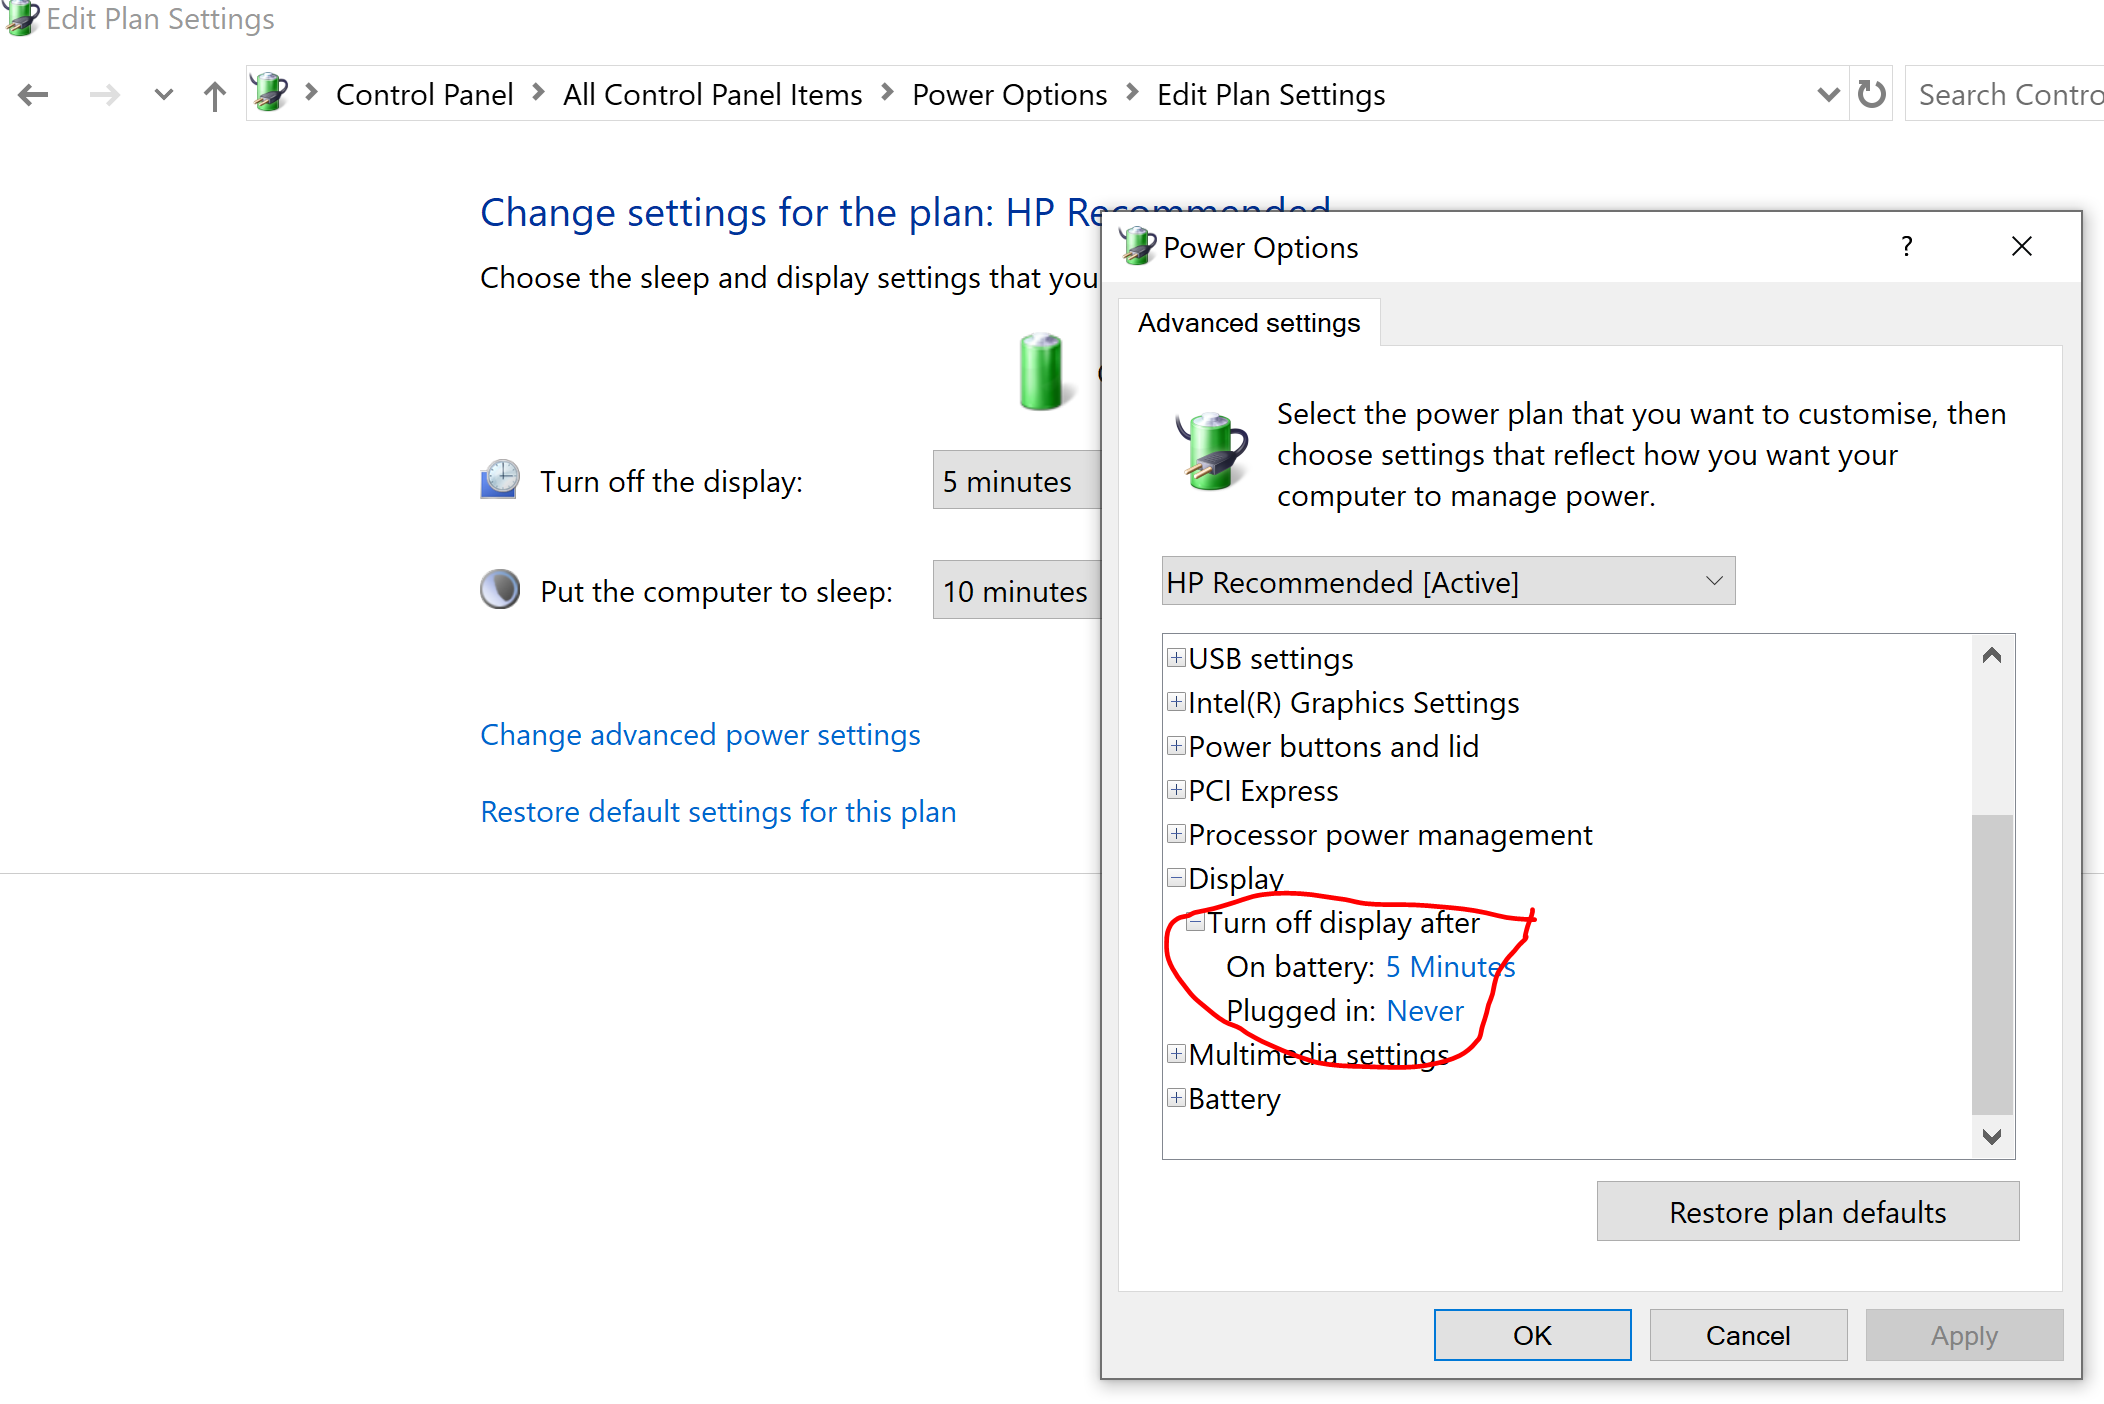The image size is (2104, 1404).
Task: Click the Restore plan defaults button
Action: tap(1808, 1211)
